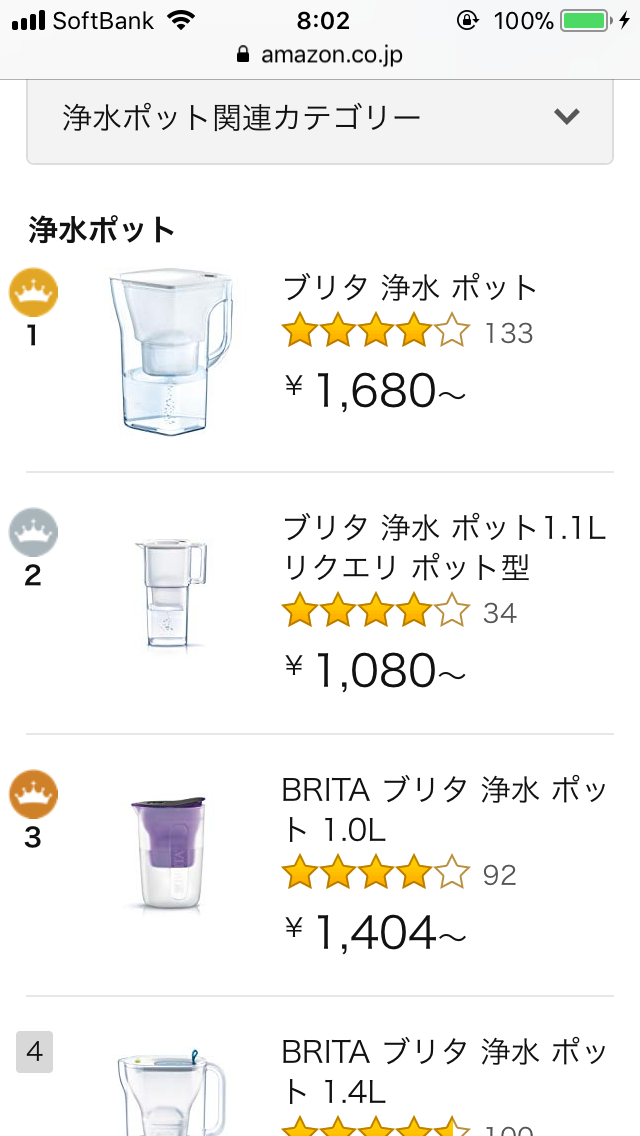640x1136 pixels.
Task: Tap the gold crown rank 1 badge
Action: 33,293
